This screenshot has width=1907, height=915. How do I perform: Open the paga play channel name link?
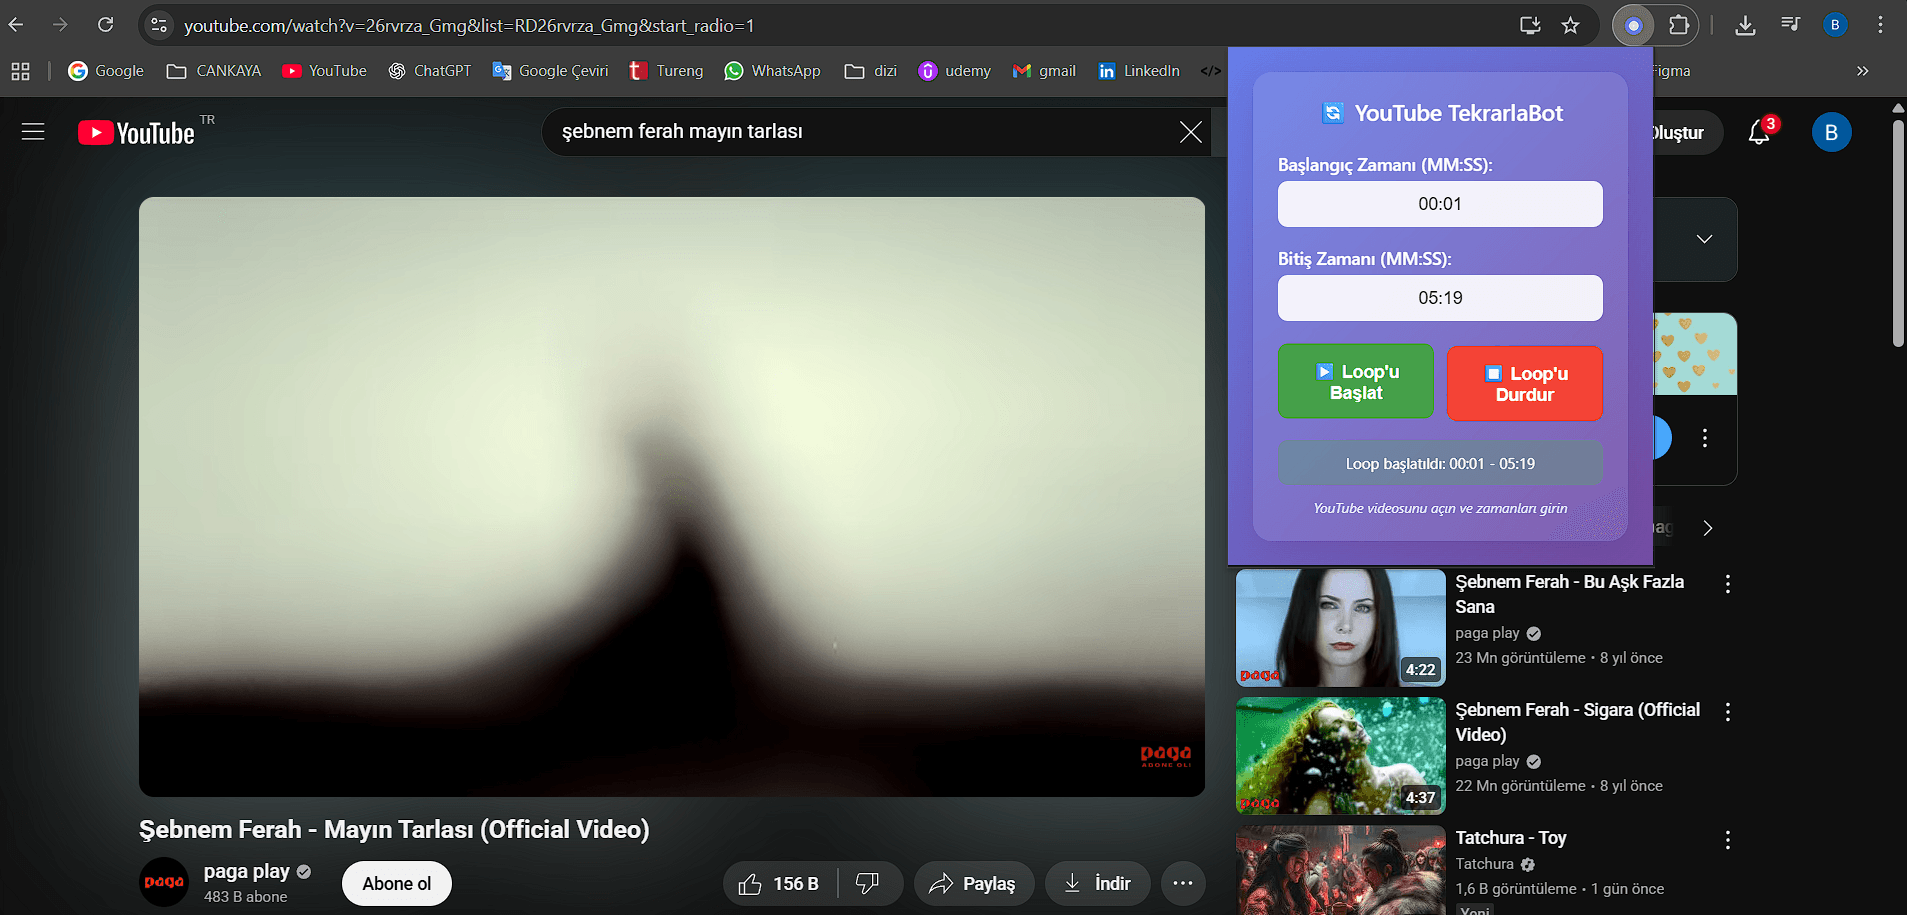tap(247, 871)
